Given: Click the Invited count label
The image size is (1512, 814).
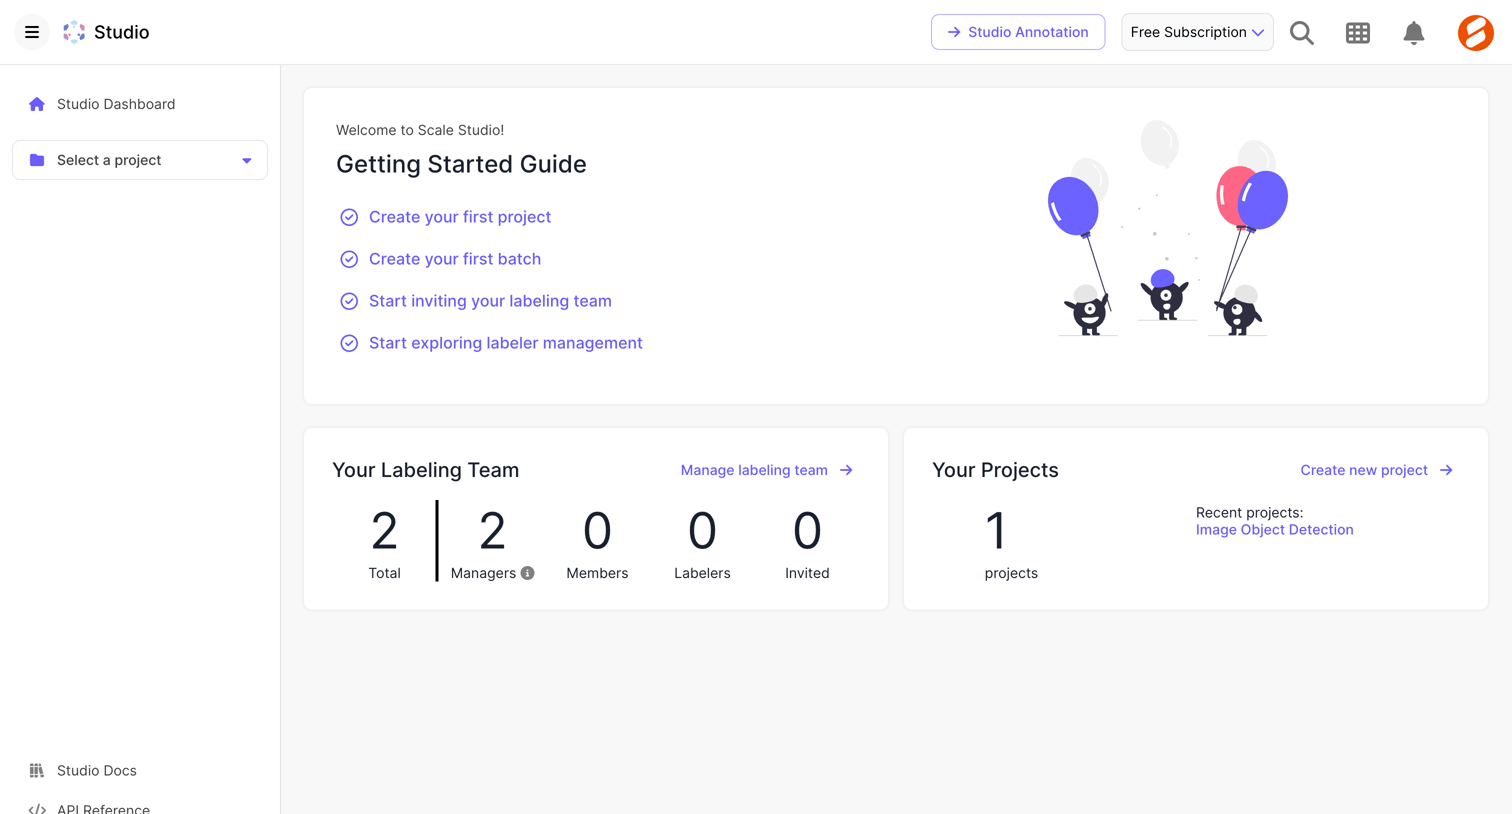Looking at the screenshot, I should (807, 573).
